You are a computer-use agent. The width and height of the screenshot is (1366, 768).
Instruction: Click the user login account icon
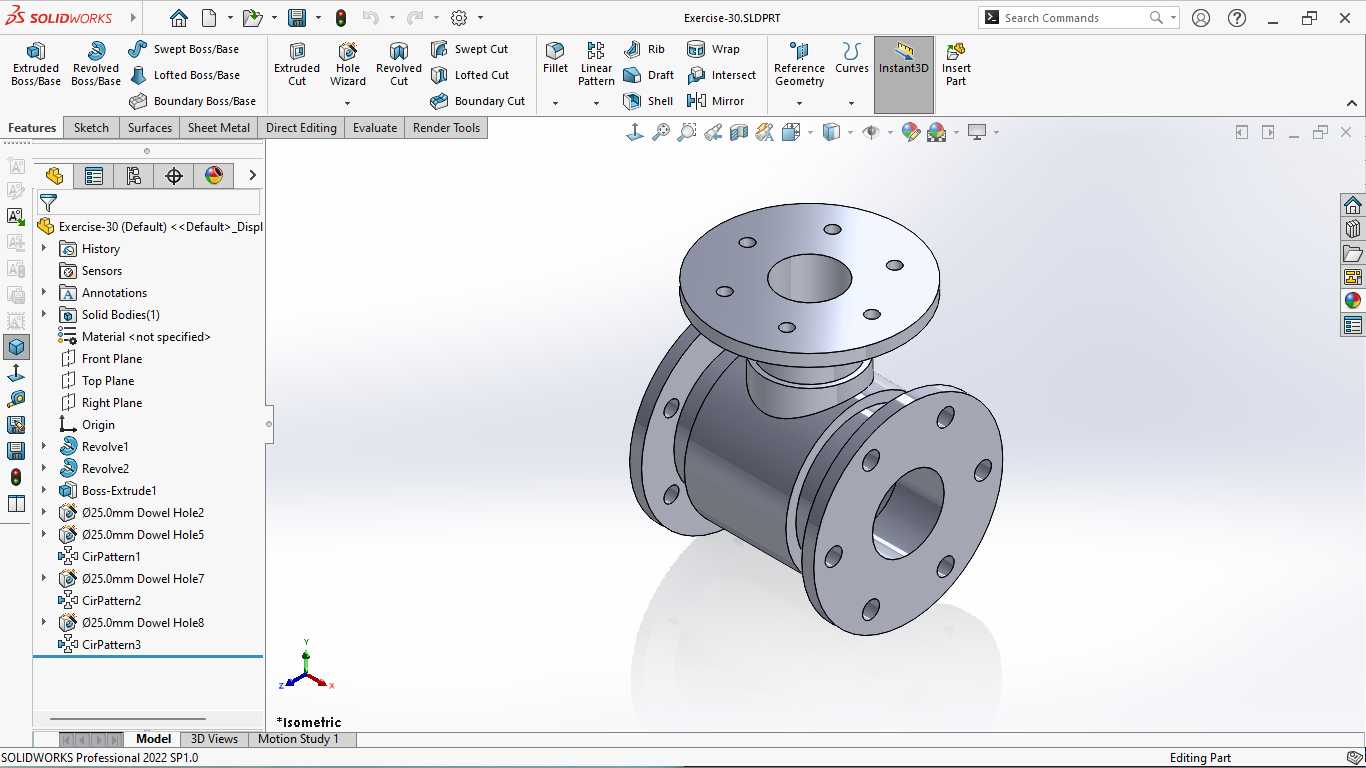[x=1201, y=18]
